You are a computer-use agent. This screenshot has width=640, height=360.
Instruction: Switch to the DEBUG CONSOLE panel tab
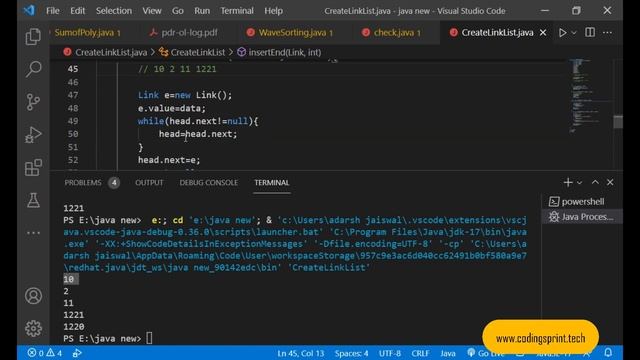(209, 183)
